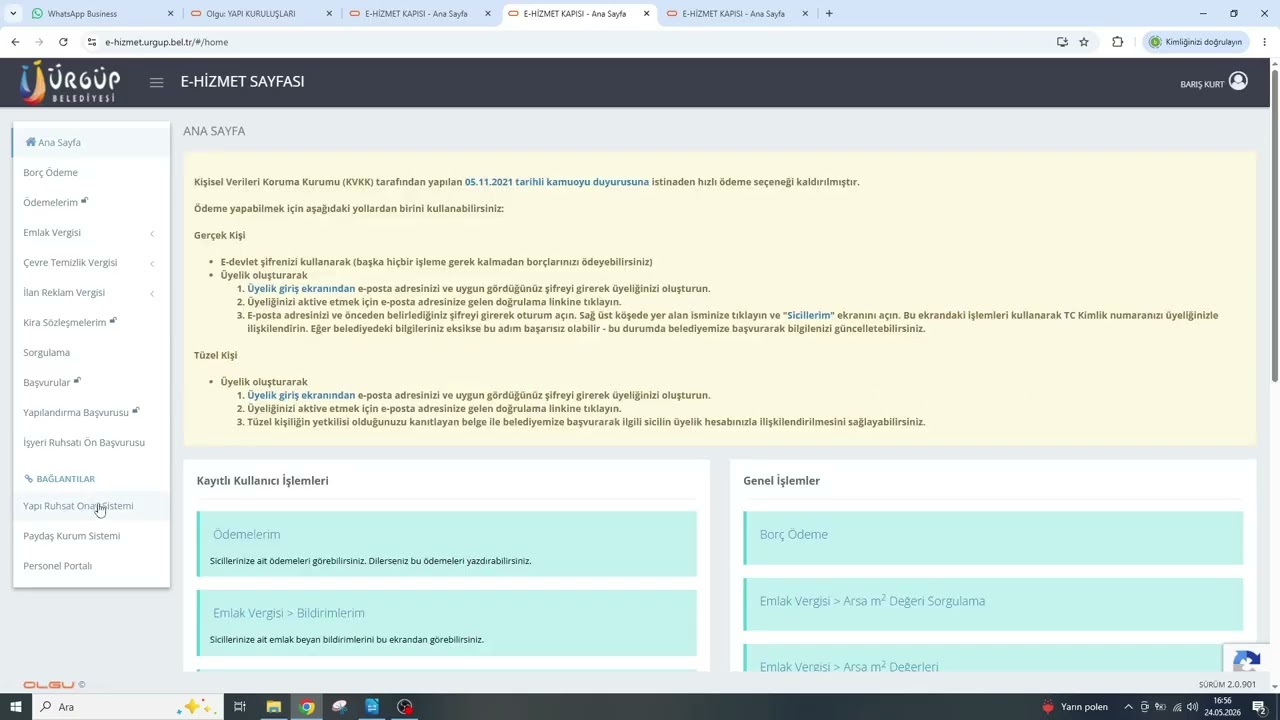Open Kira Sözleşmelerim in the sidebar
The height and width of the screenshot is (720, 1280).
(91, 322)
